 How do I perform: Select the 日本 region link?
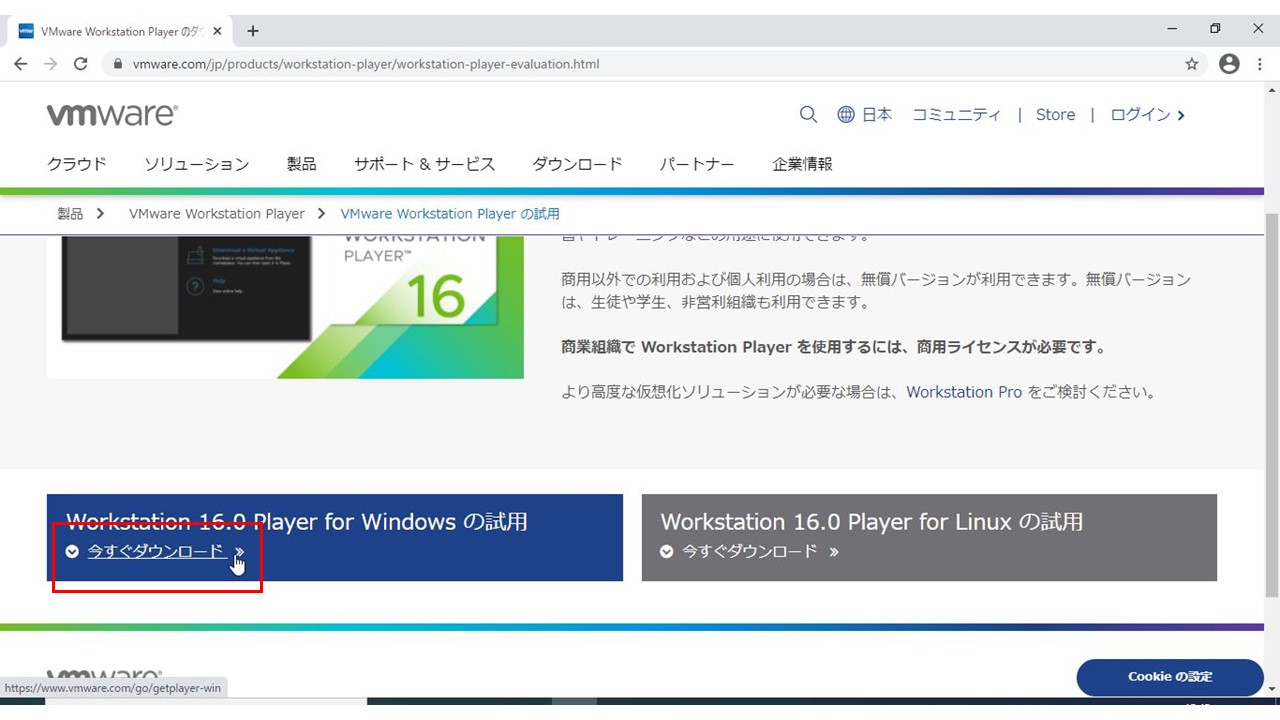click(x=877, y=114)
